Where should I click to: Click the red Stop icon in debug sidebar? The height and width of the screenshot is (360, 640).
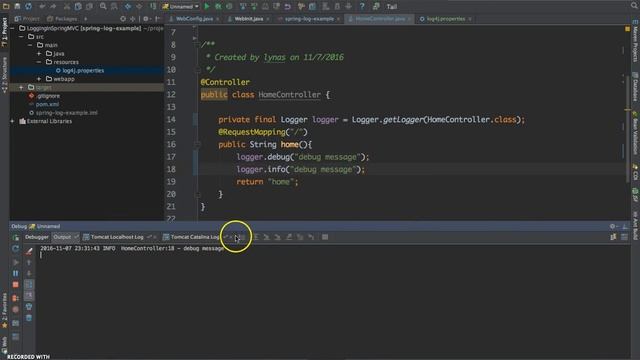[x=16, y=284]
